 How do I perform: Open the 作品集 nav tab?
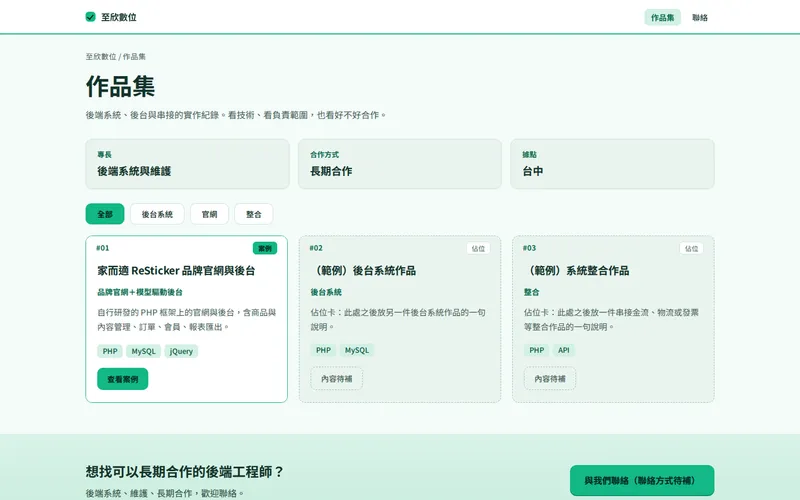coord(662,17)
